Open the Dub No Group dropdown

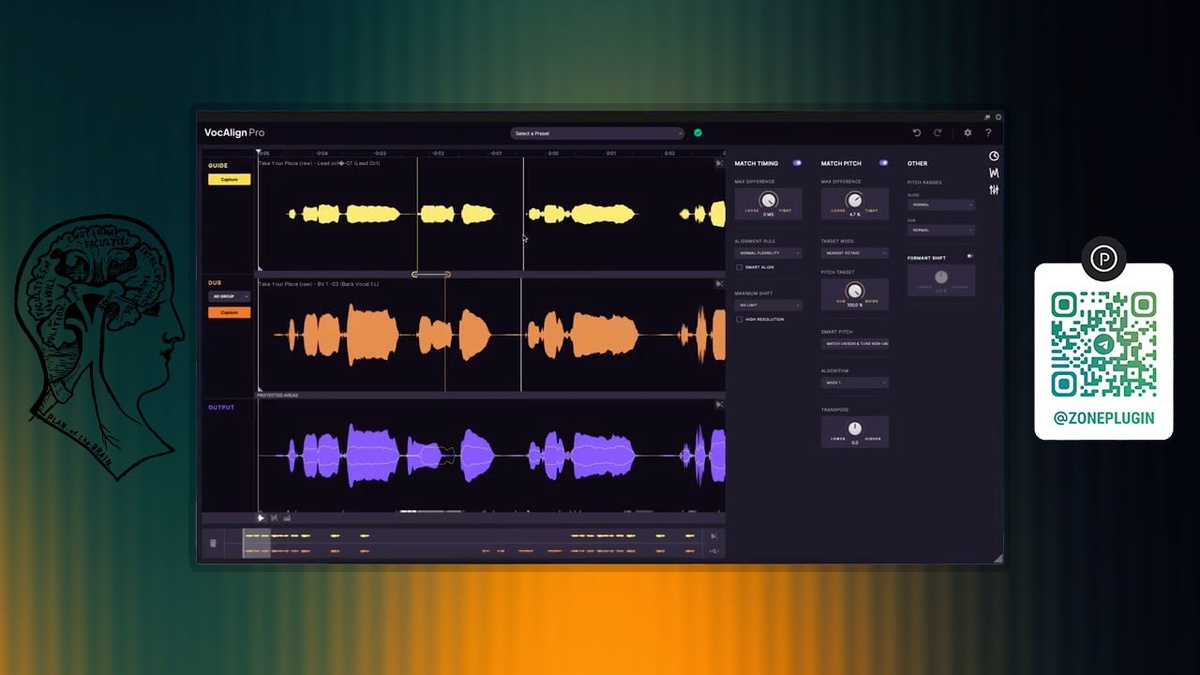click(229, 297)
